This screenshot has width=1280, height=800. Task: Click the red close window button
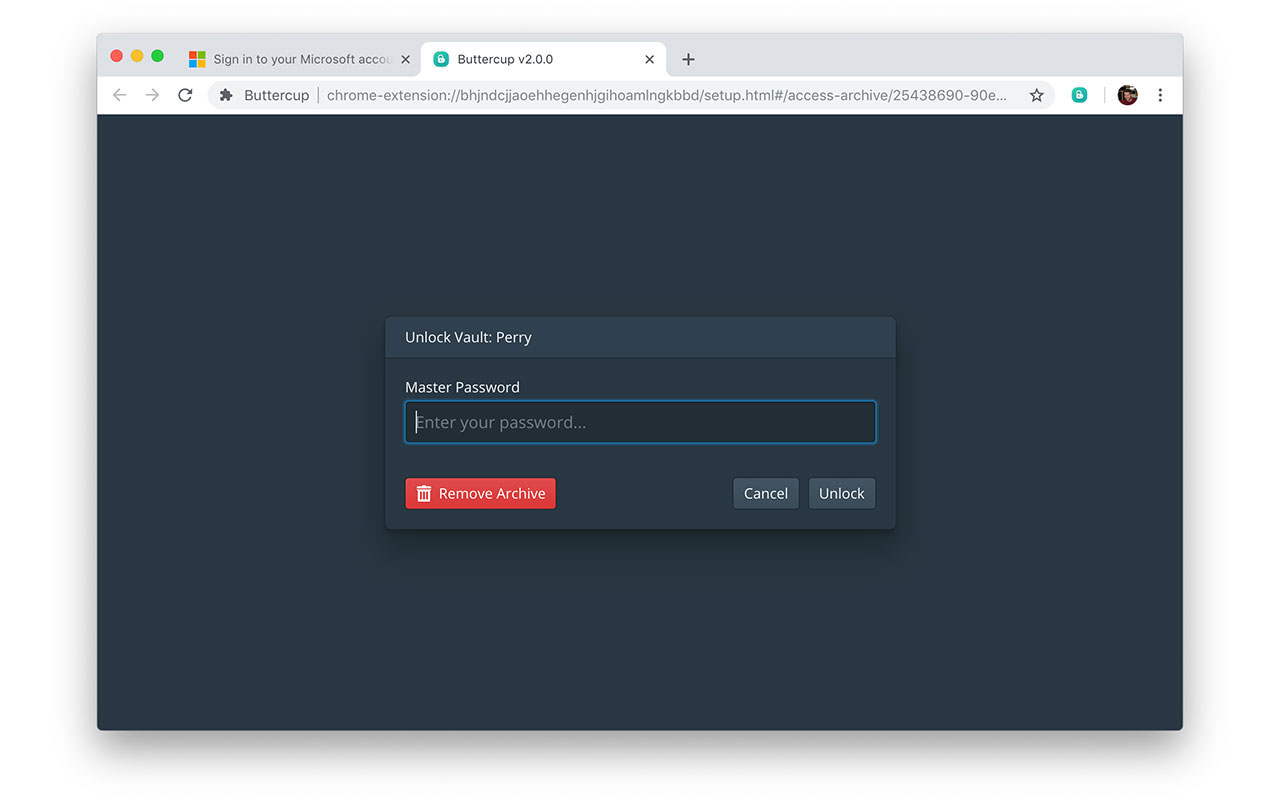117,56
